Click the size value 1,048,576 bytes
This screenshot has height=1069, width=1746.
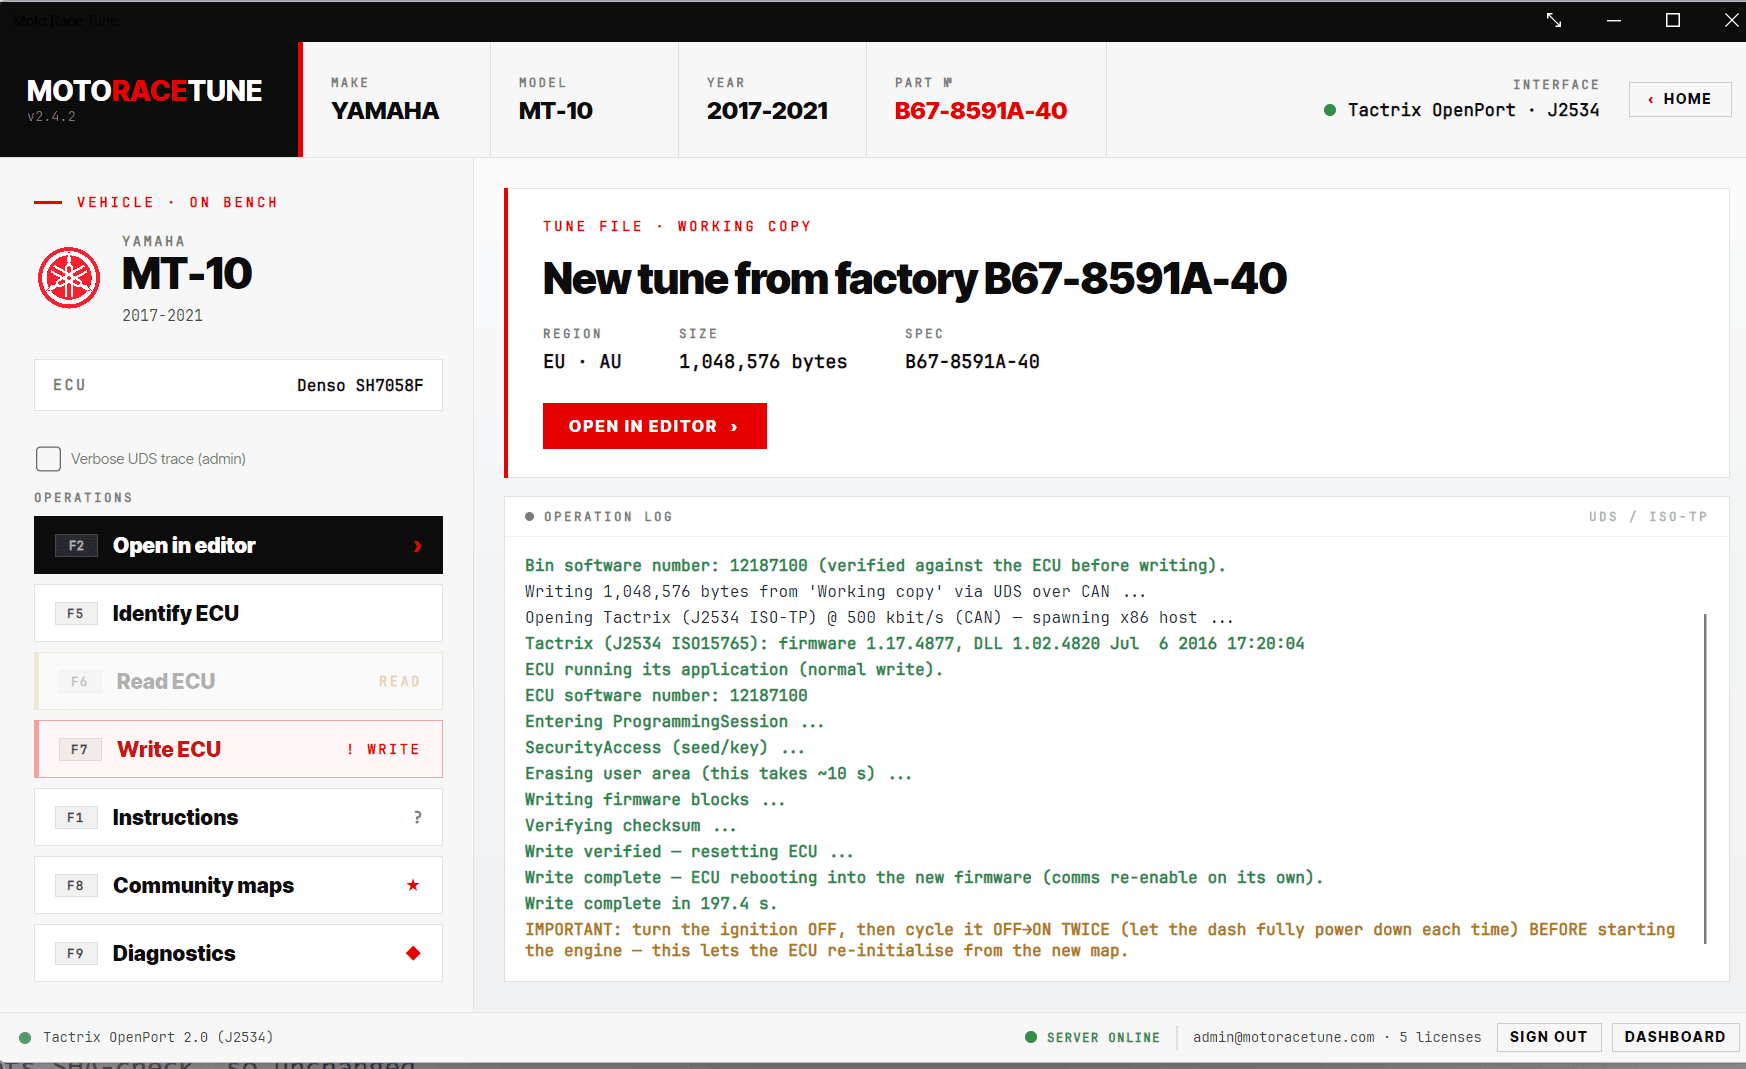click(x=763, y=362)
